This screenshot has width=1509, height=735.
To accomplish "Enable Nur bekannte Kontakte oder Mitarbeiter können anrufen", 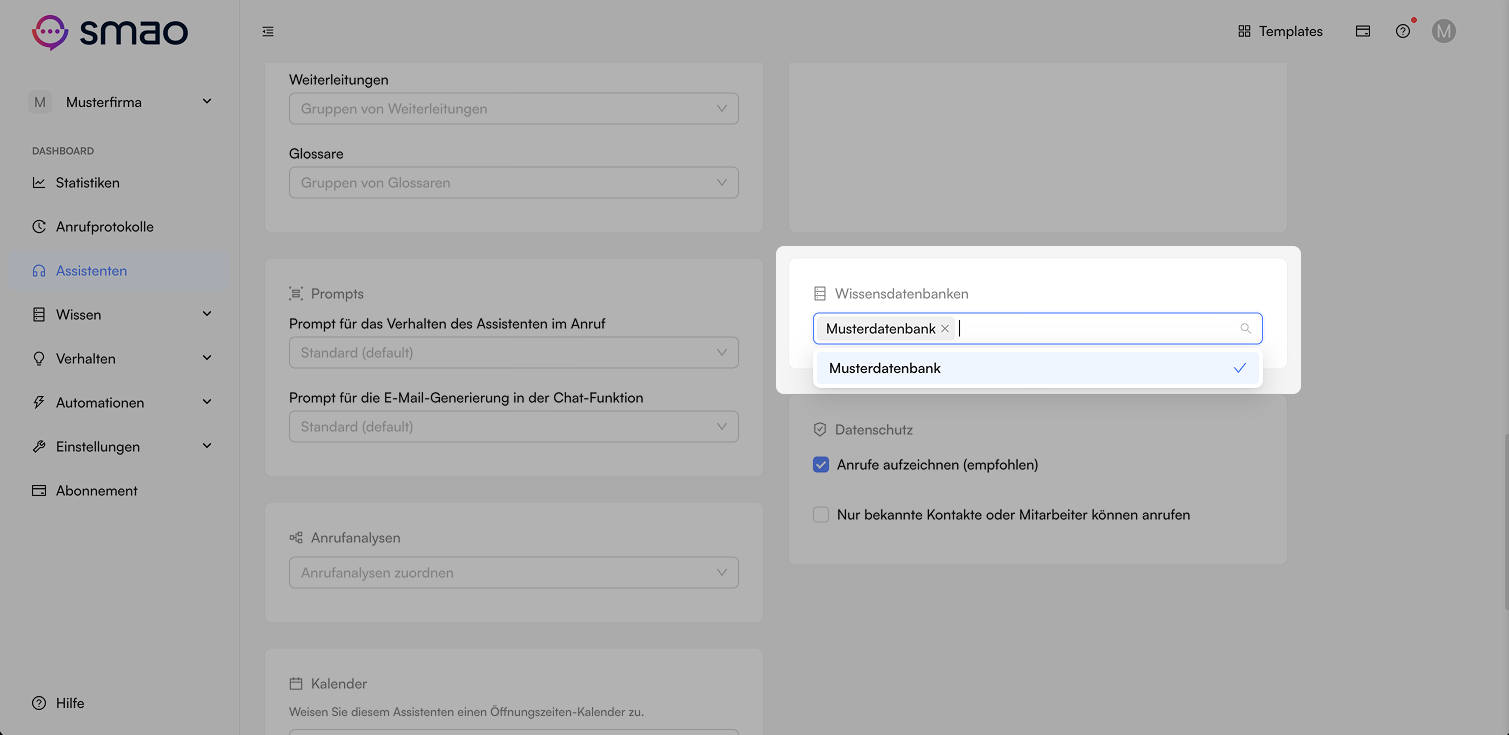I will [x=821, y=515].
